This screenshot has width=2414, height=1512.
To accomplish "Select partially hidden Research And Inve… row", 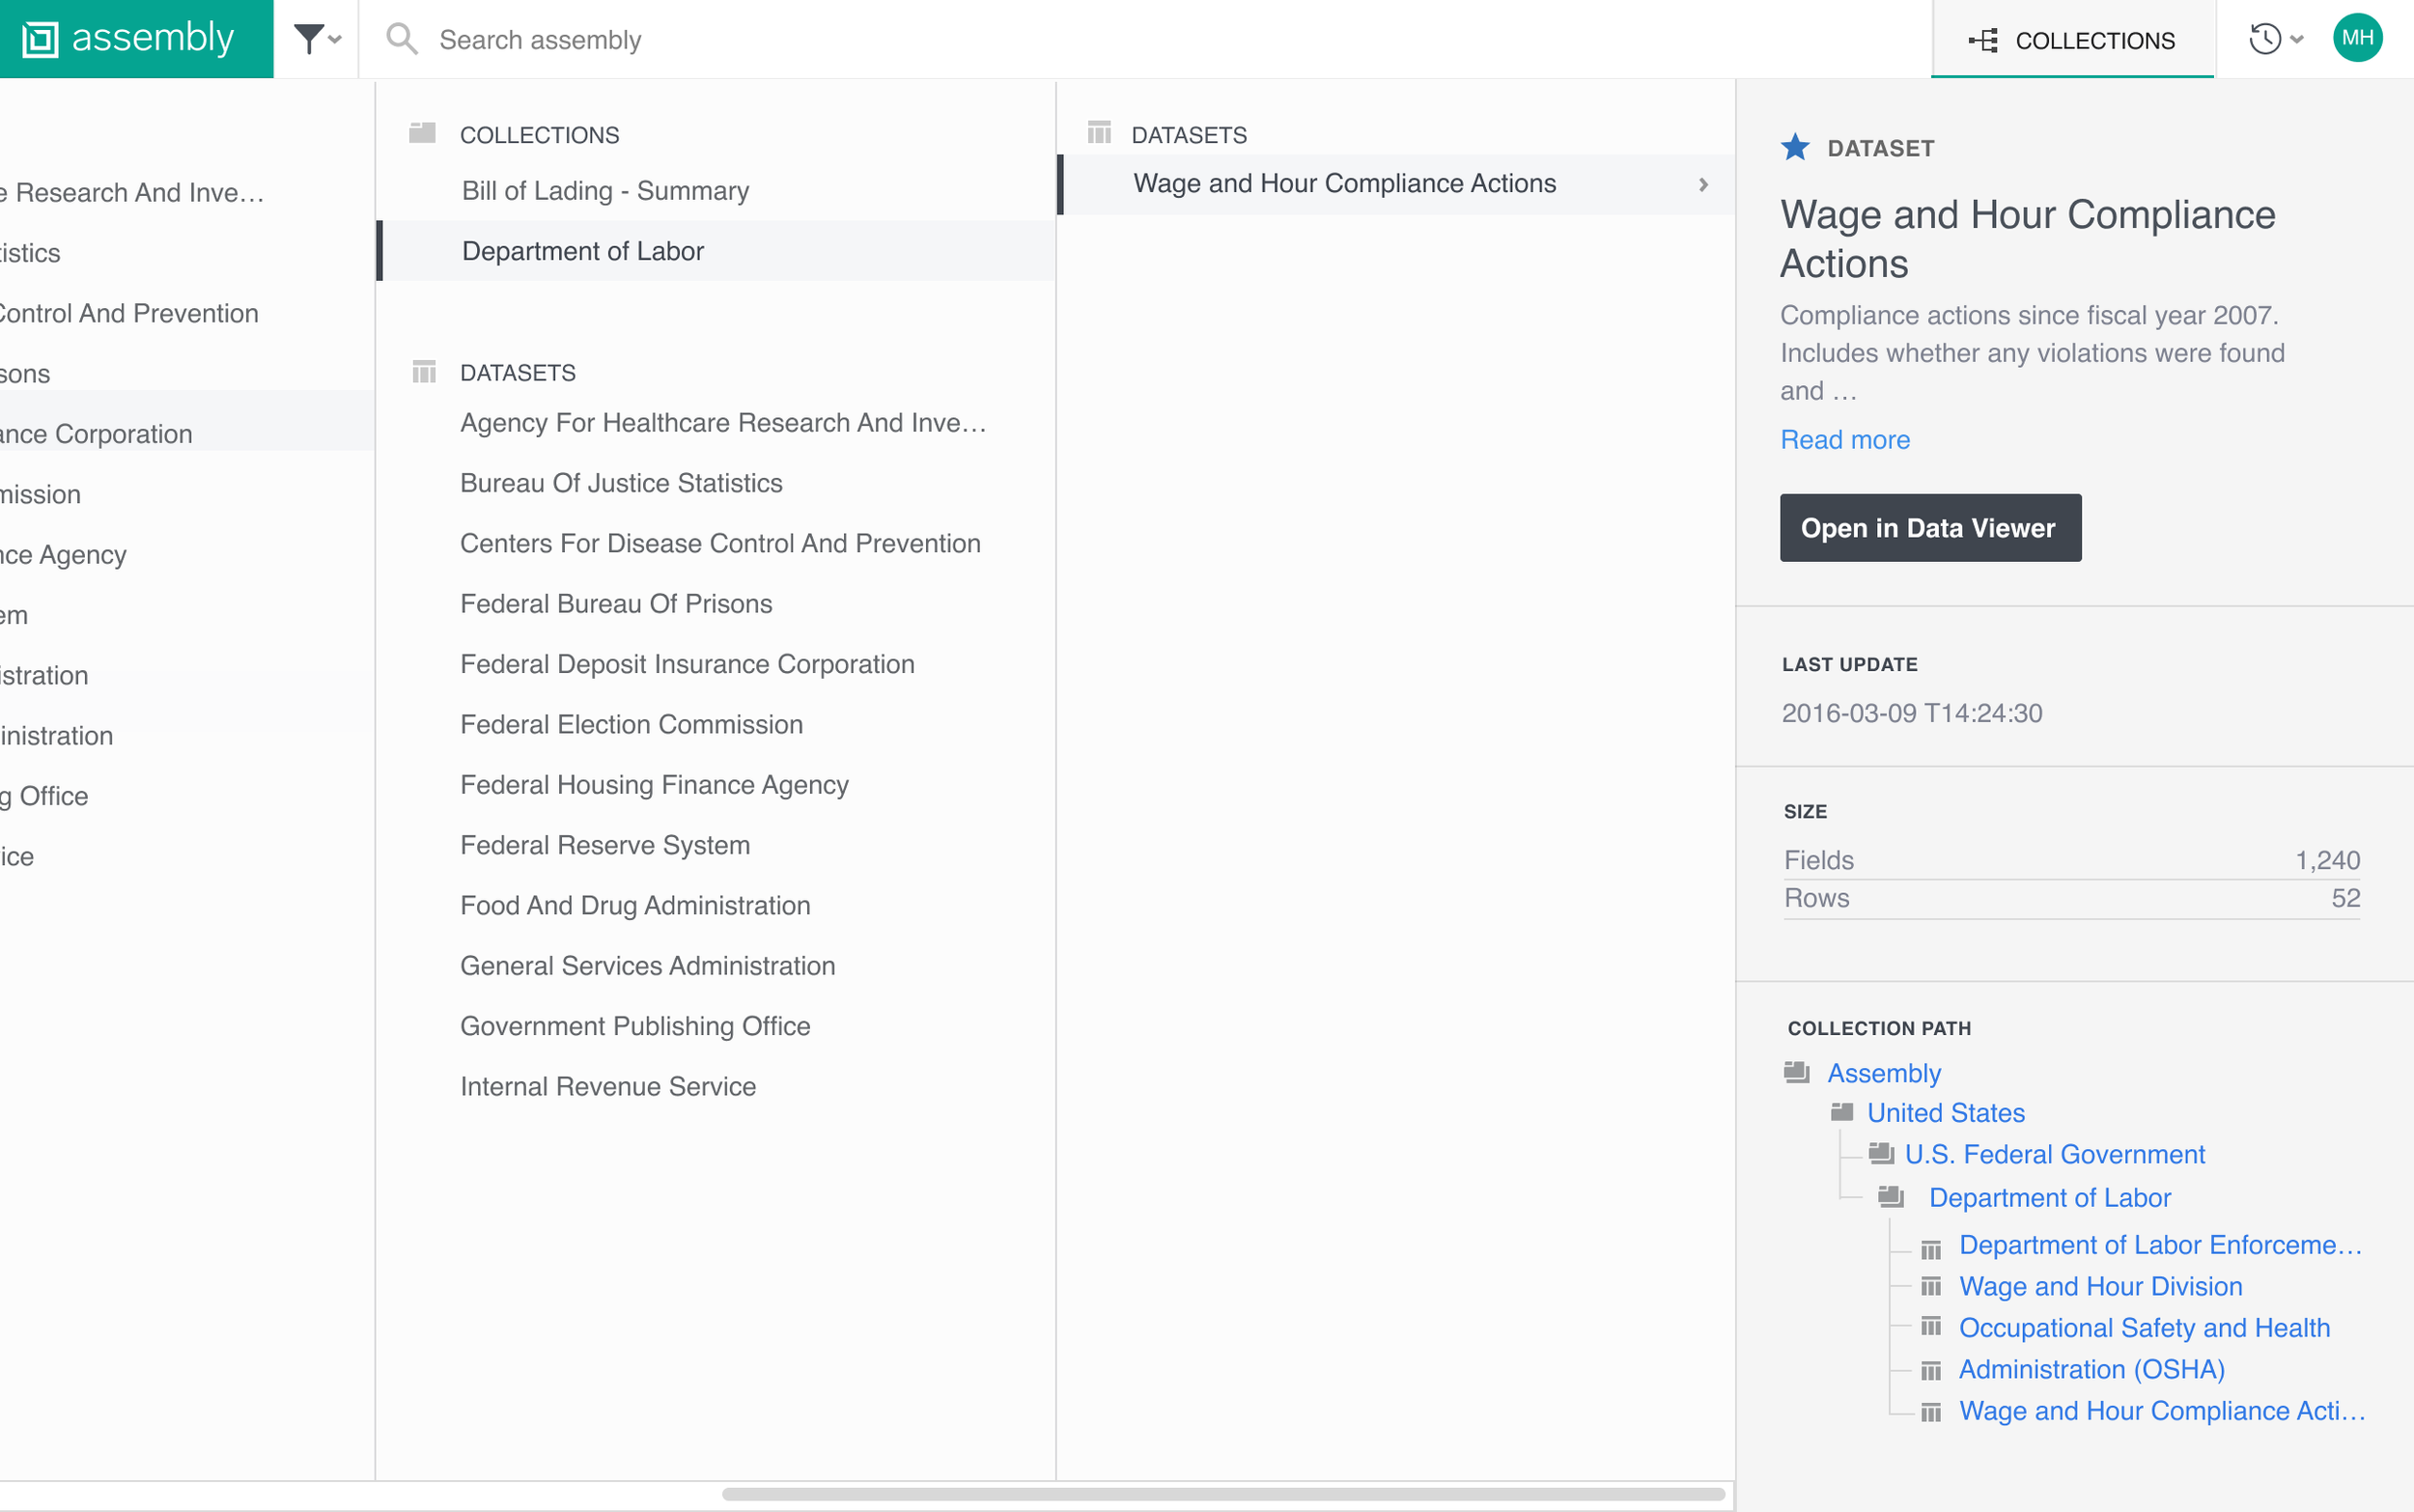I will click(132, 192).
